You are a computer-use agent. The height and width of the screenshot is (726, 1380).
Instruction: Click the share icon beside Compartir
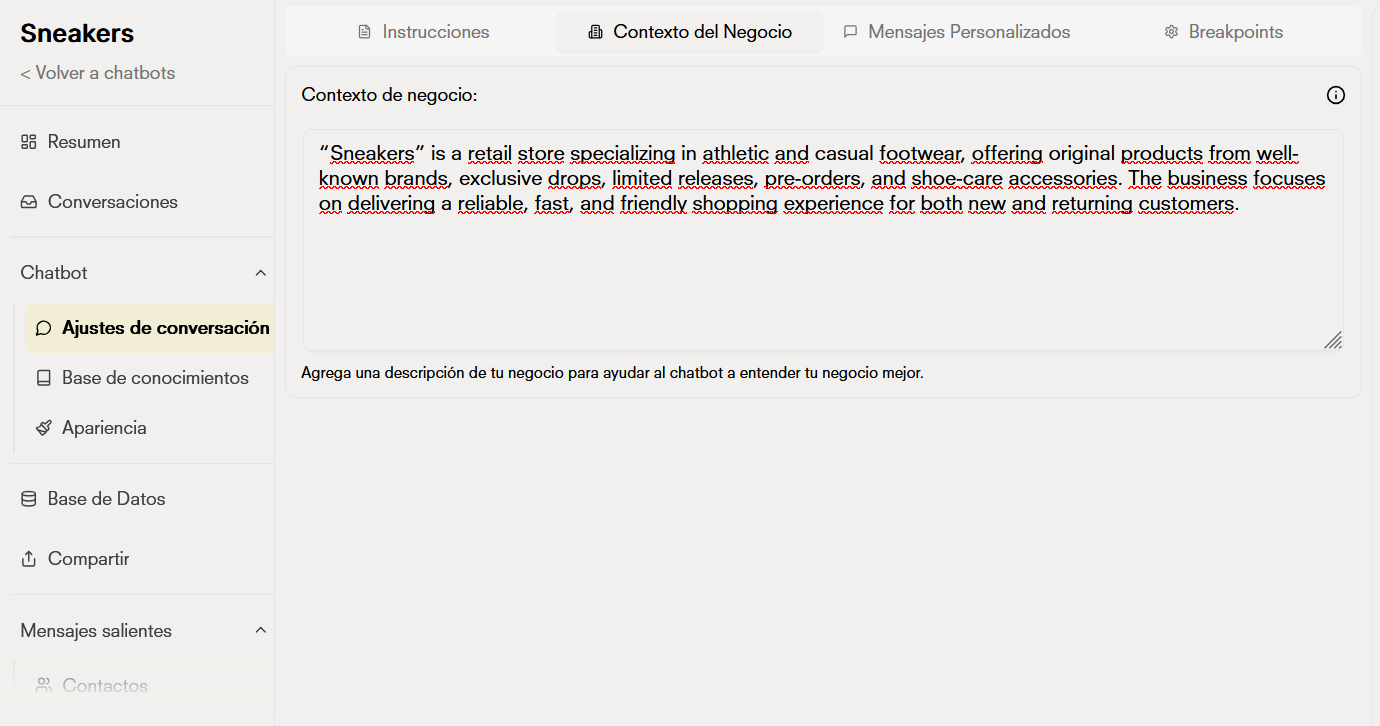click(x=28, y=558)
